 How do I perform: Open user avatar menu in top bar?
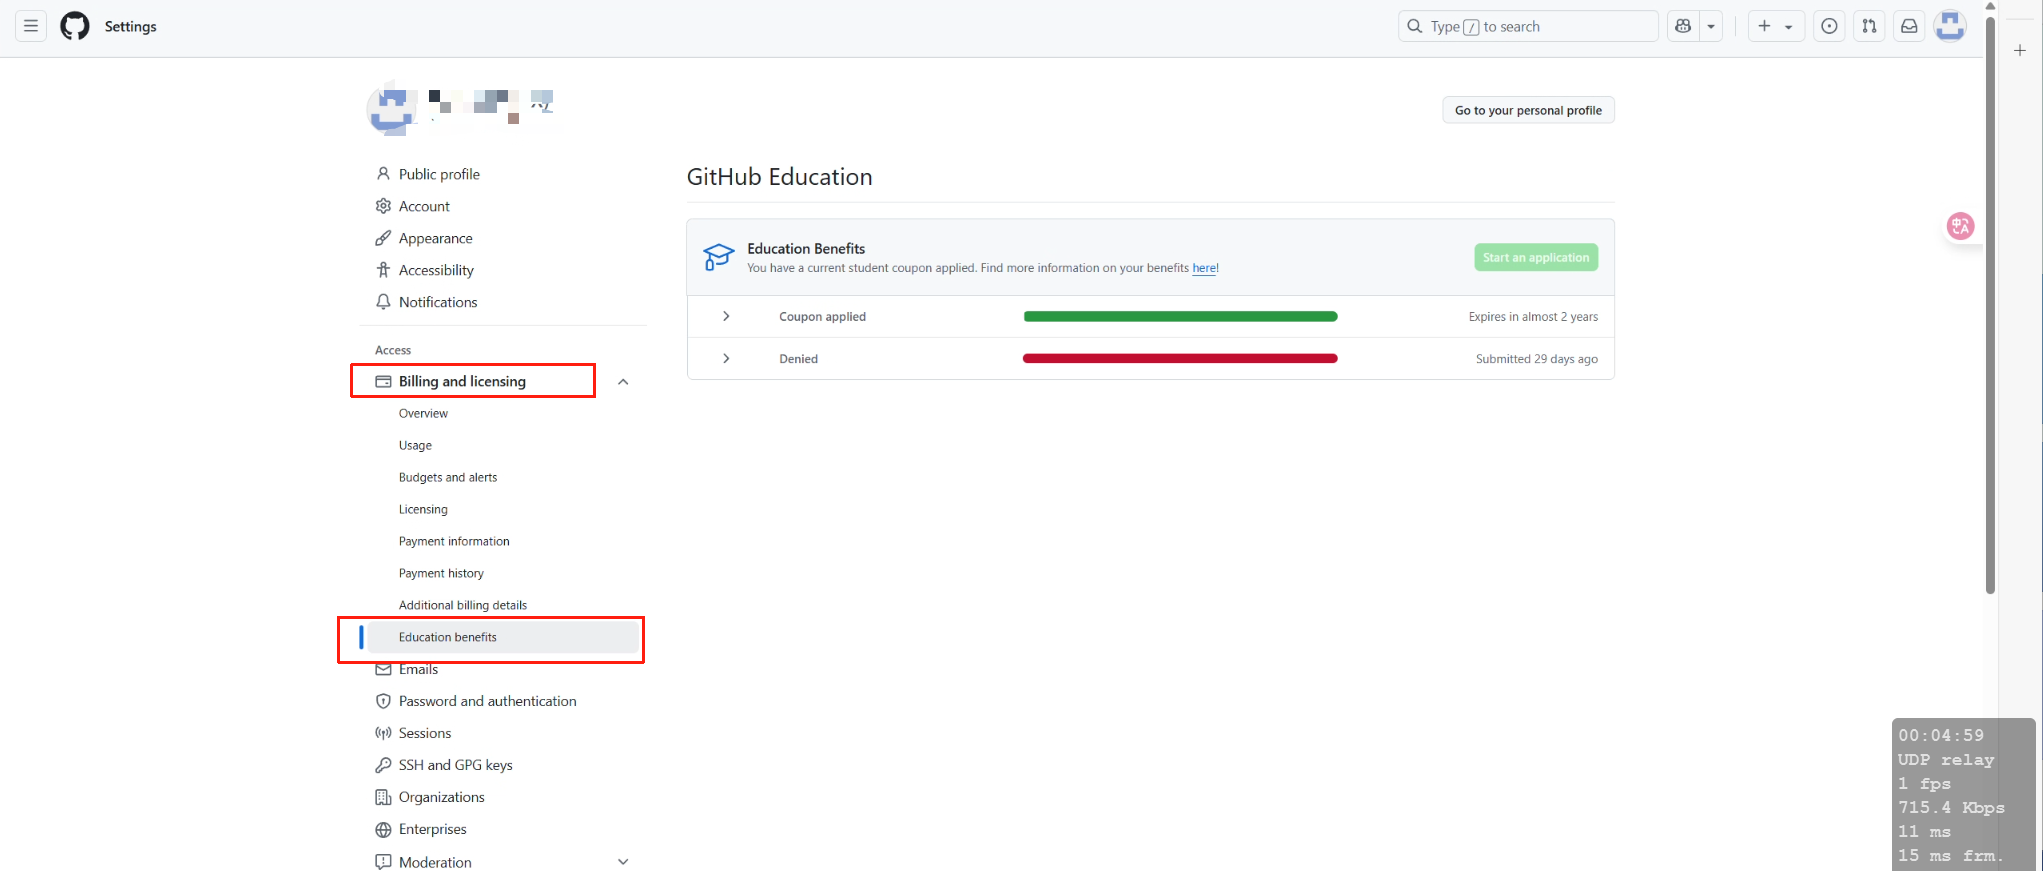[x=1950, y=26]
